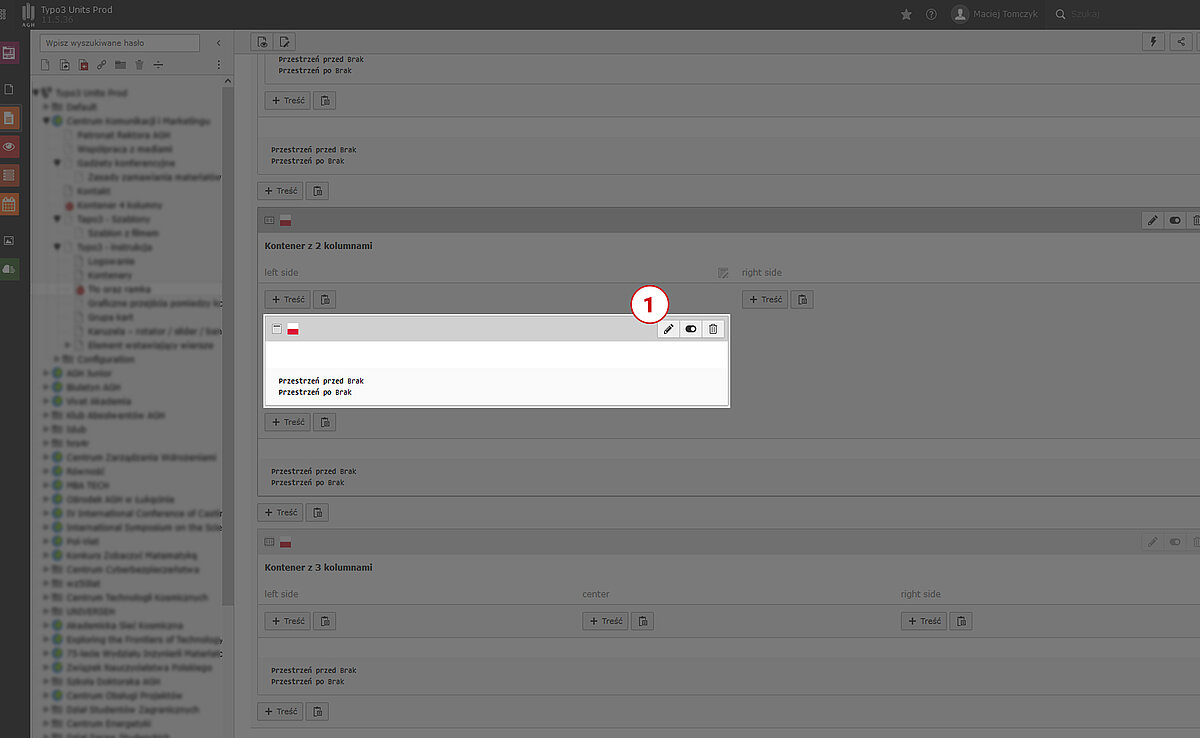
Task: Add content with Treść button in right side column
Action: point(765,299)
